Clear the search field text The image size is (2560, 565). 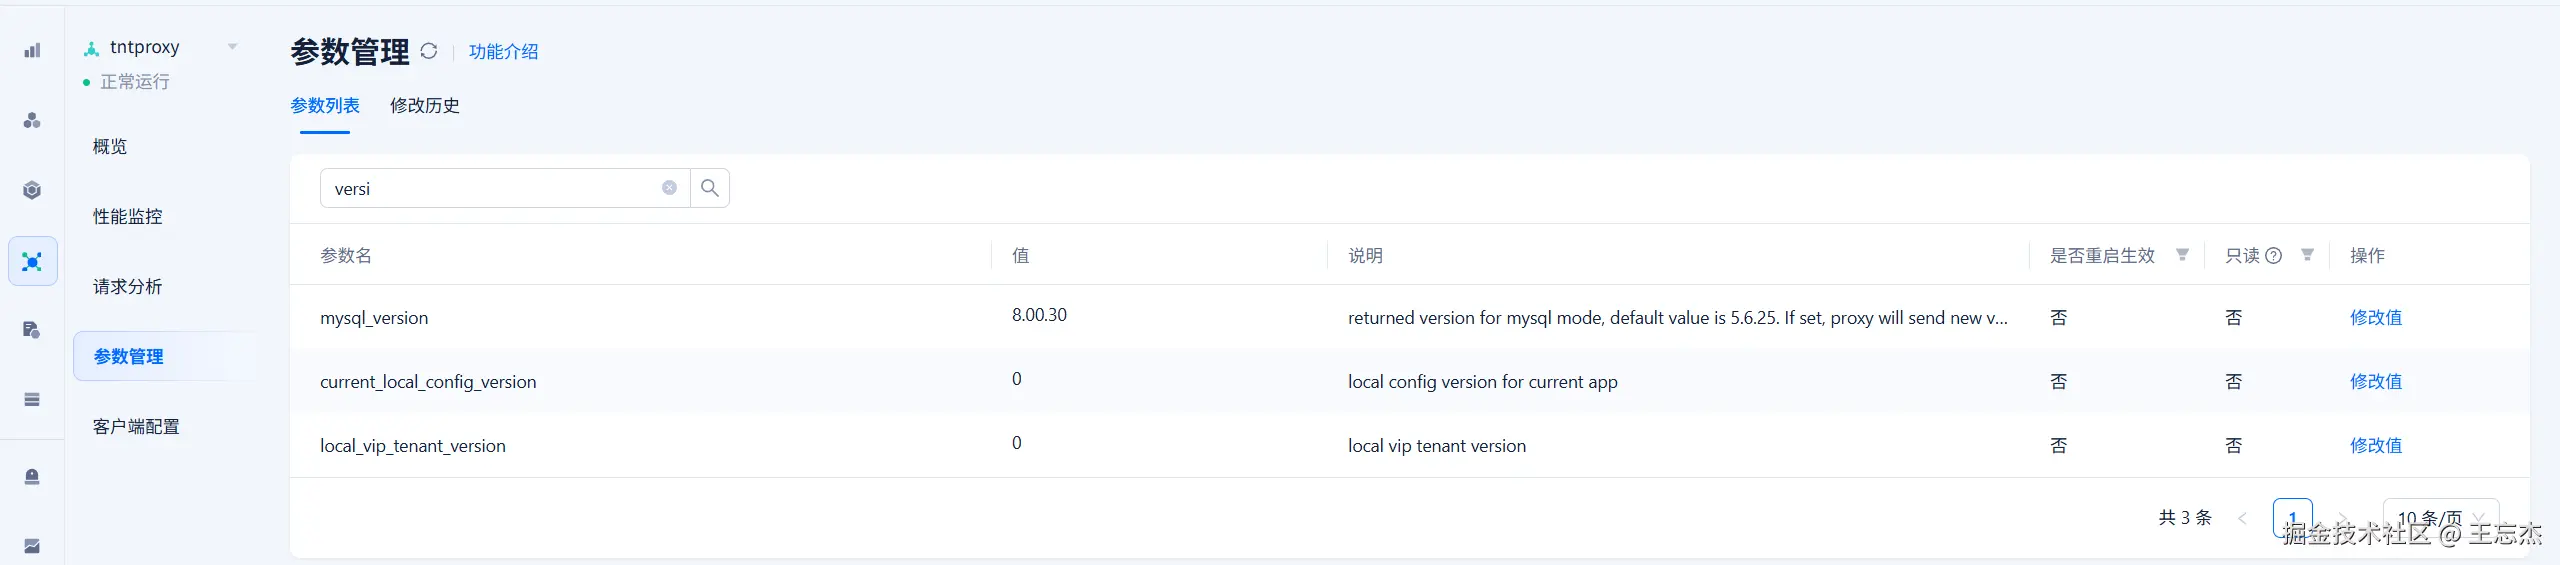(x=669, y=188)
